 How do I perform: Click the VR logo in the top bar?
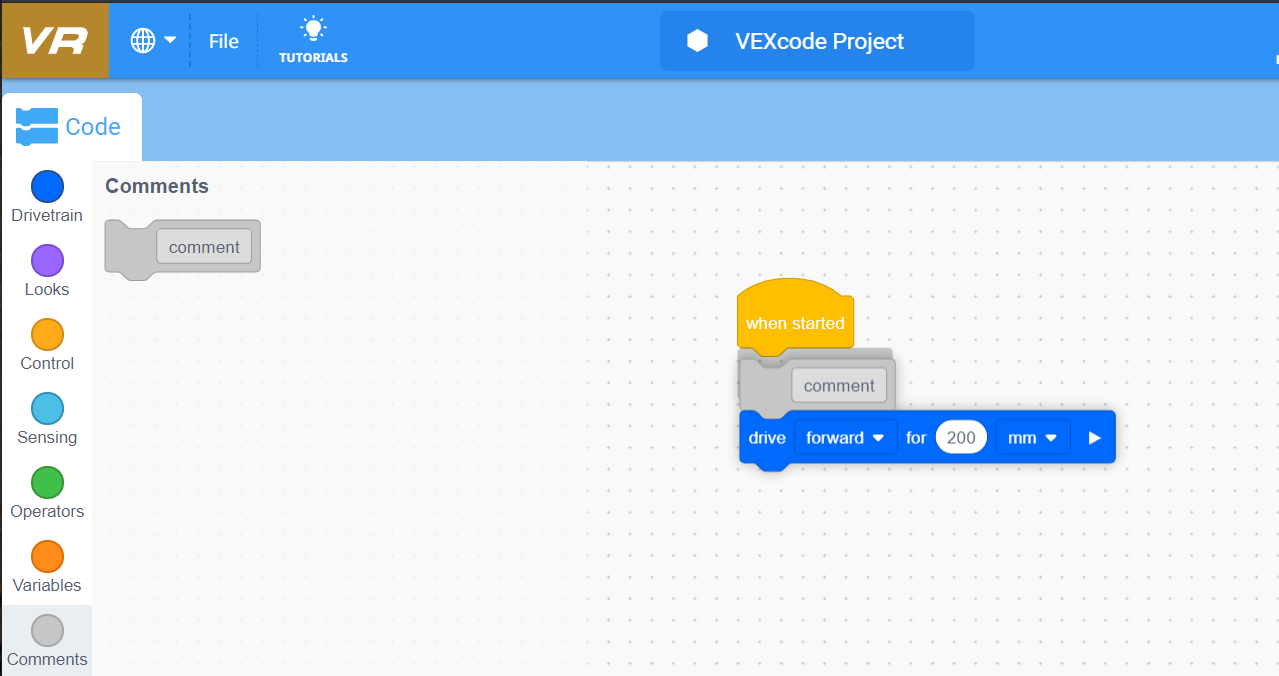(55, 40)
